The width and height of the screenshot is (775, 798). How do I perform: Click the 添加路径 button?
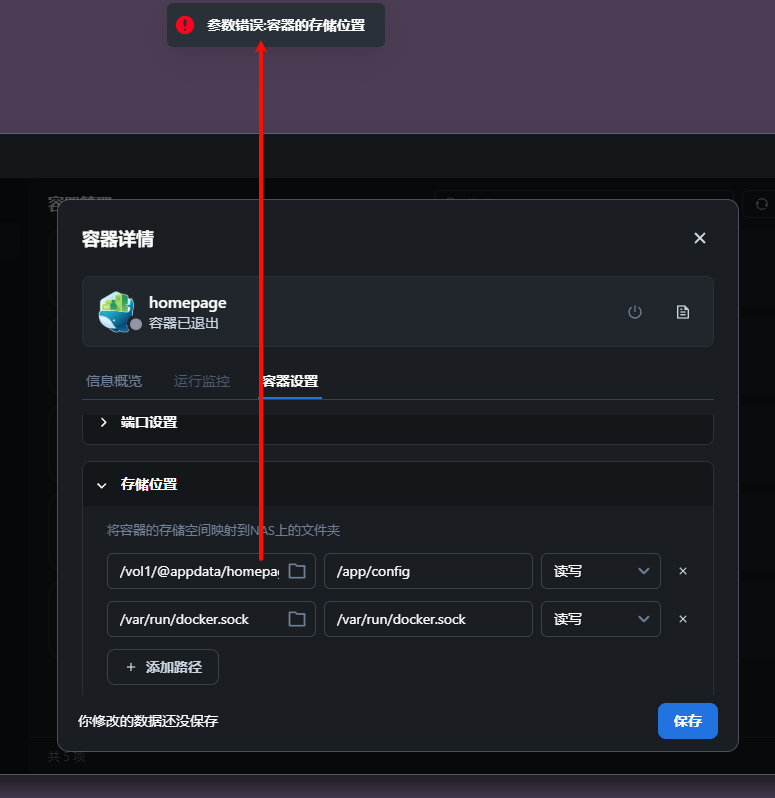pos(163,667)
